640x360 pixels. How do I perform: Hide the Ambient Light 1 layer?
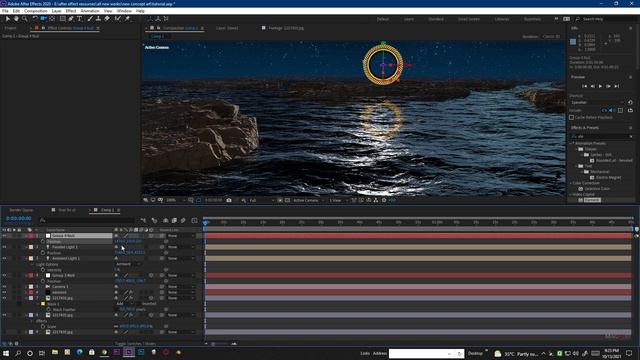pos(4,258)
